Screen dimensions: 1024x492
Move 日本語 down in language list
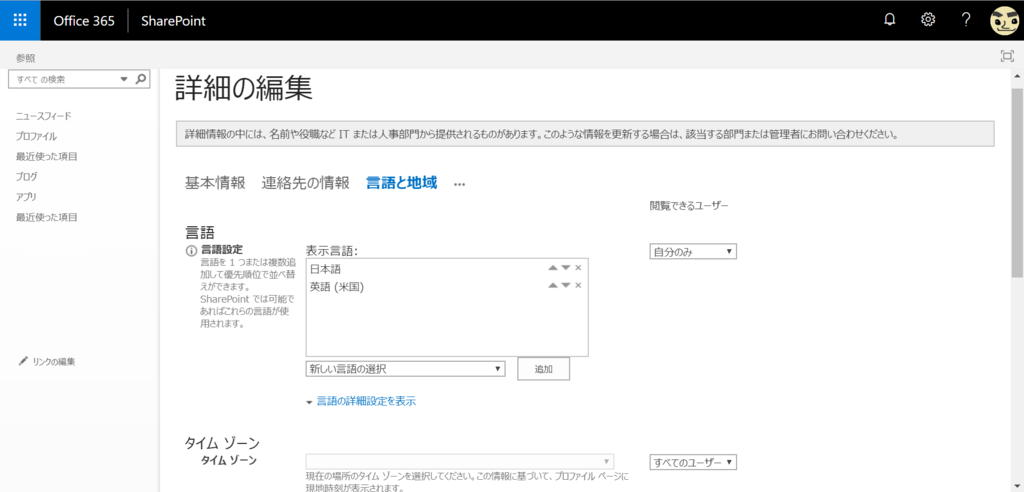pyautogui.click(x=566, y=268)
